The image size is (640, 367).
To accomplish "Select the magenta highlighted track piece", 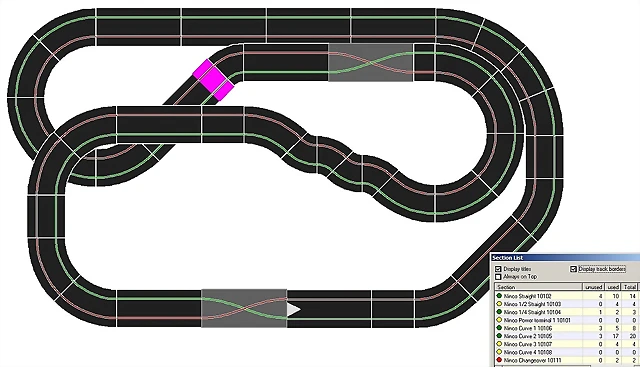I will click(x=213, y=80).
